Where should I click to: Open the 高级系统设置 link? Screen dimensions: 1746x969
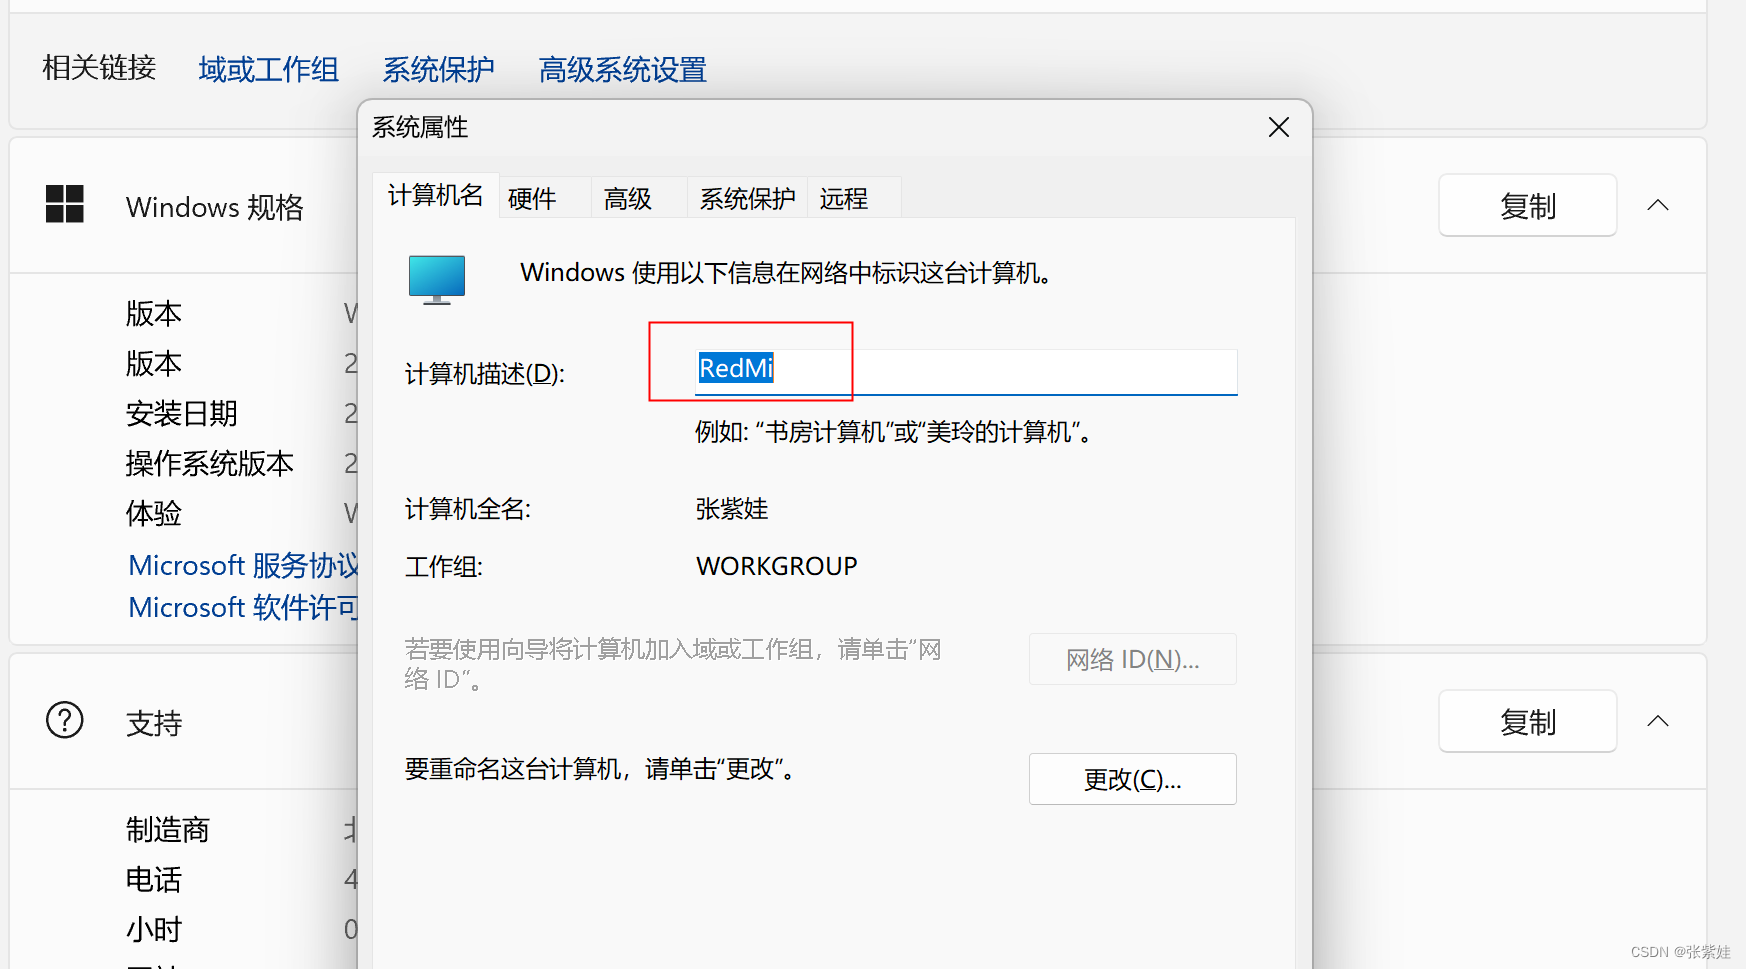coord(622,69)
